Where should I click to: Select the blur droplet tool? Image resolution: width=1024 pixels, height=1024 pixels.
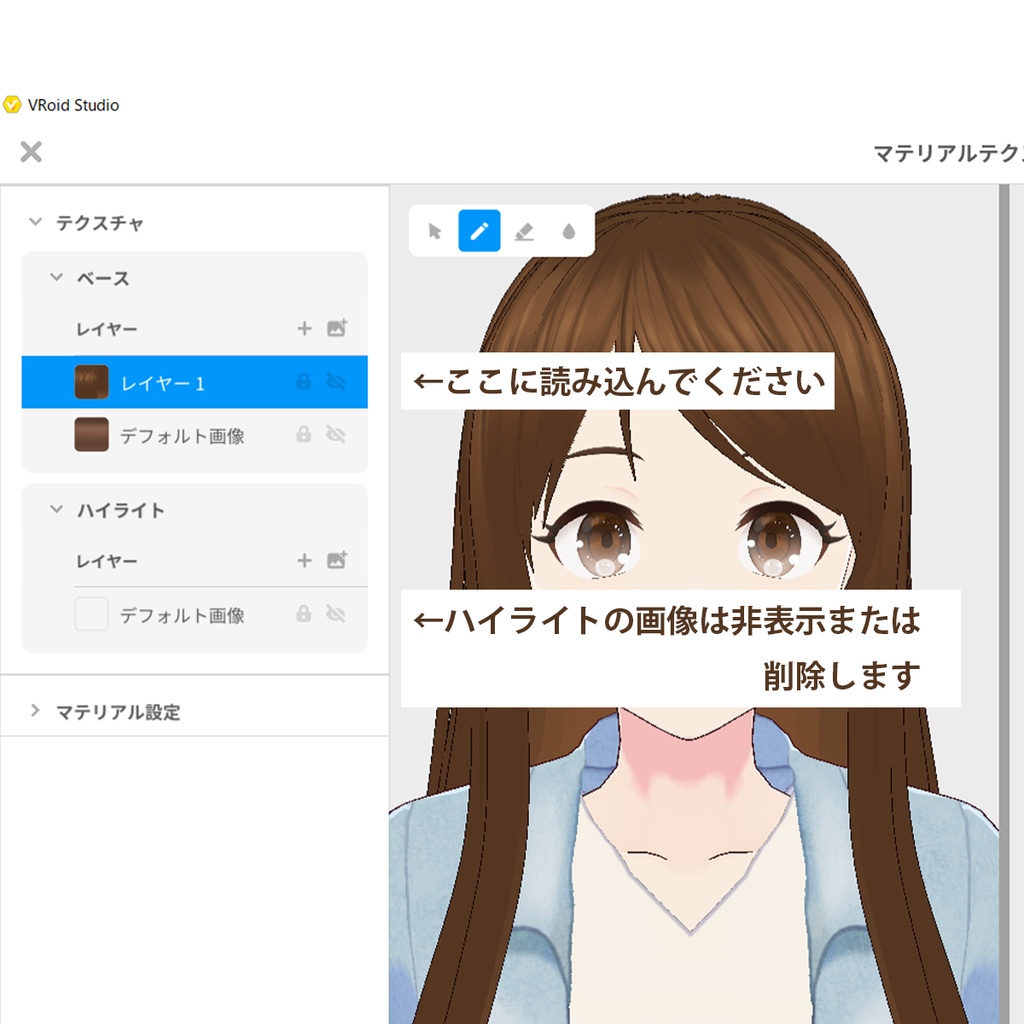click(569, 231)
